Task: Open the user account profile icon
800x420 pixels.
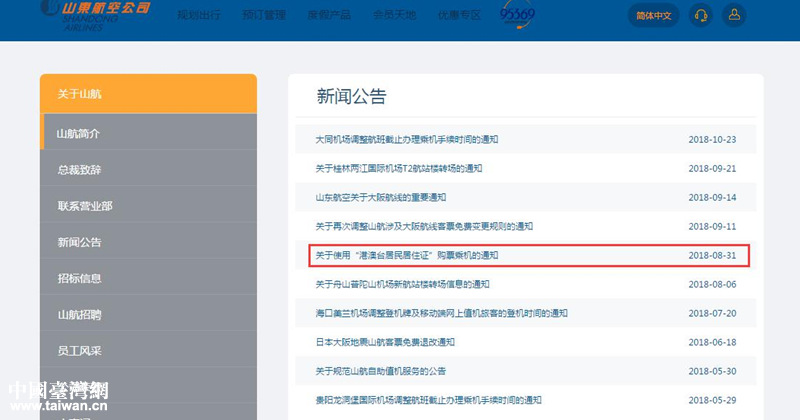Action: (734, 15)
